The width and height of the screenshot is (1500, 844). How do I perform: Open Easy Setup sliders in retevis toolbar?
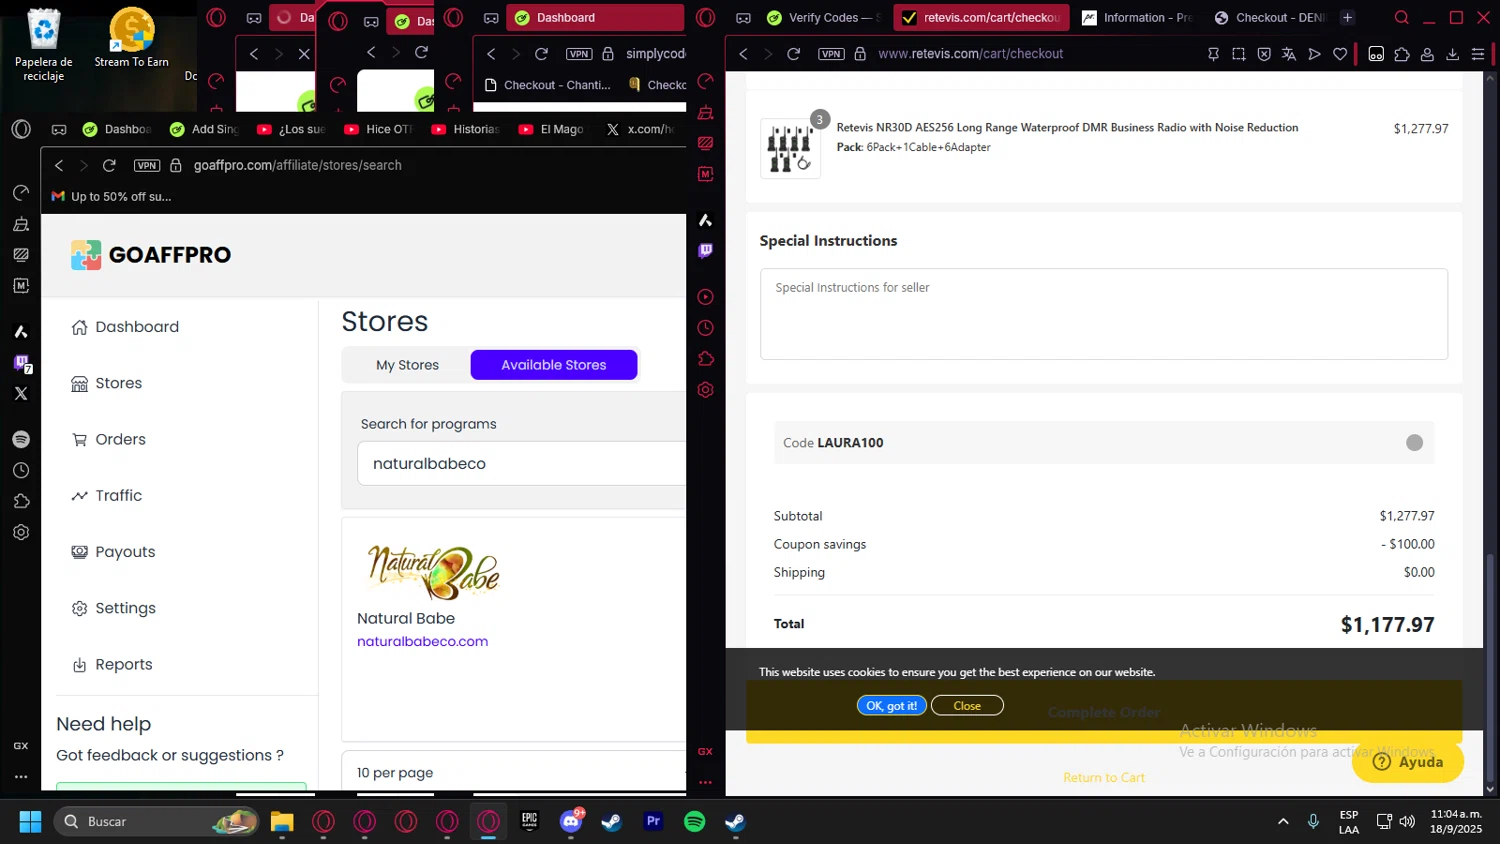(x=1478, y=54)
